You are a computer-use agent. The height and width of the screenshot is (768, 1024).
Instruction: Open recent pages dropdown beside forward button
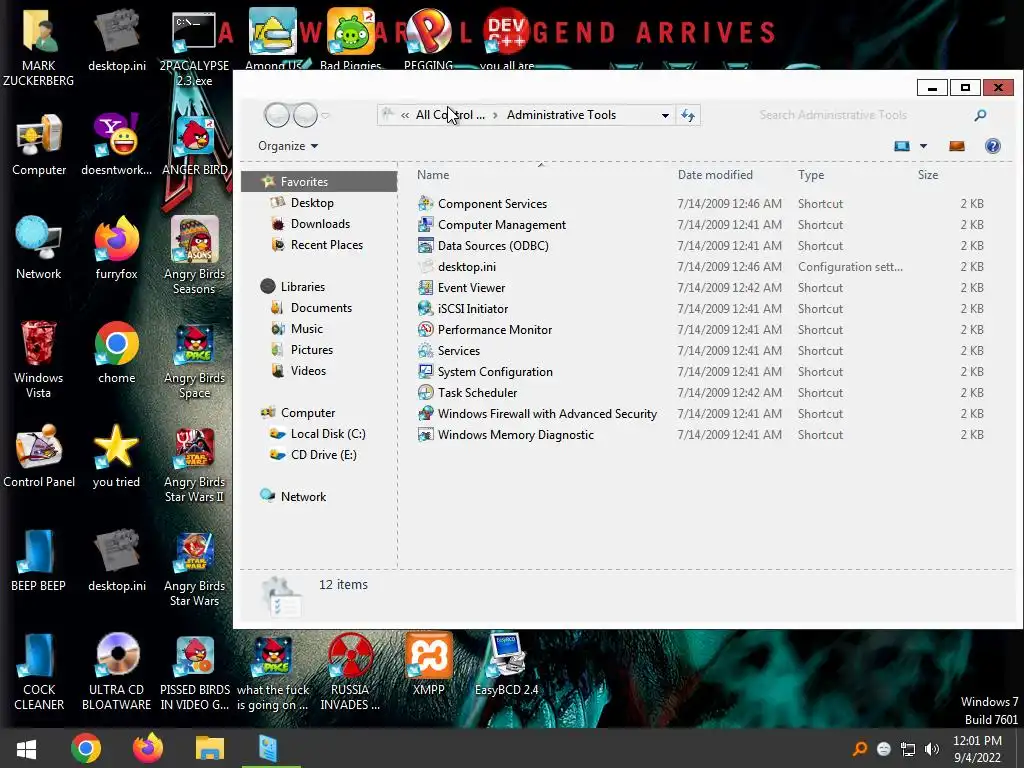coord(325,116)
